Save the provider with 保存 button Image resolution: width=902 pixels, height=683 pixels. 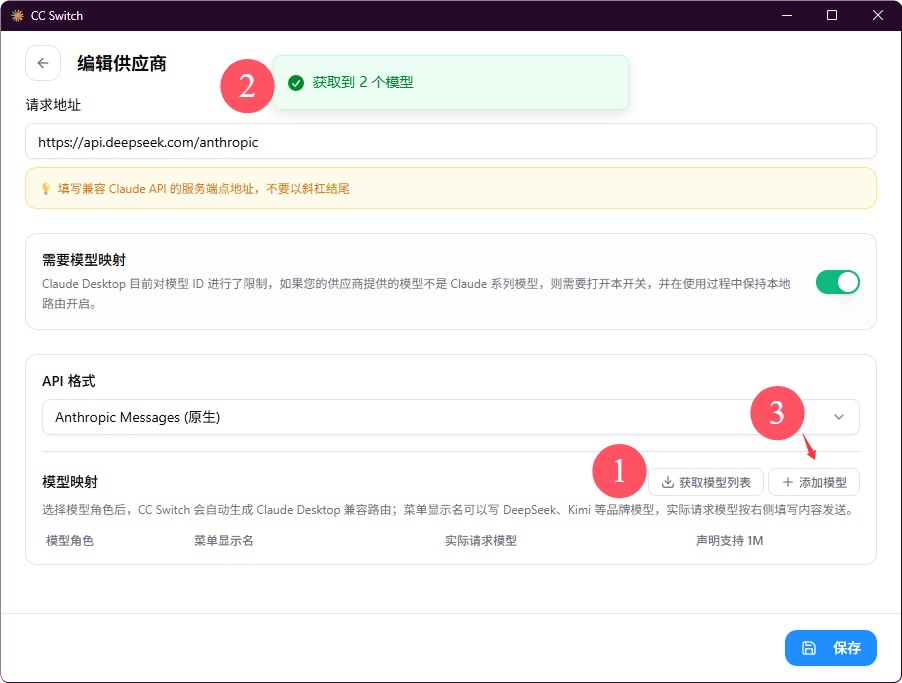831,648
